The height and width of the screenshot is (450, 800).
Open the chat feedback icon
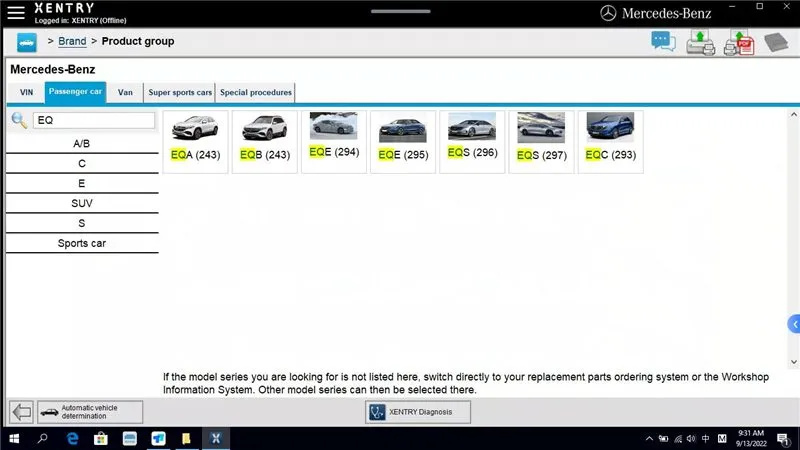(663, 42)
